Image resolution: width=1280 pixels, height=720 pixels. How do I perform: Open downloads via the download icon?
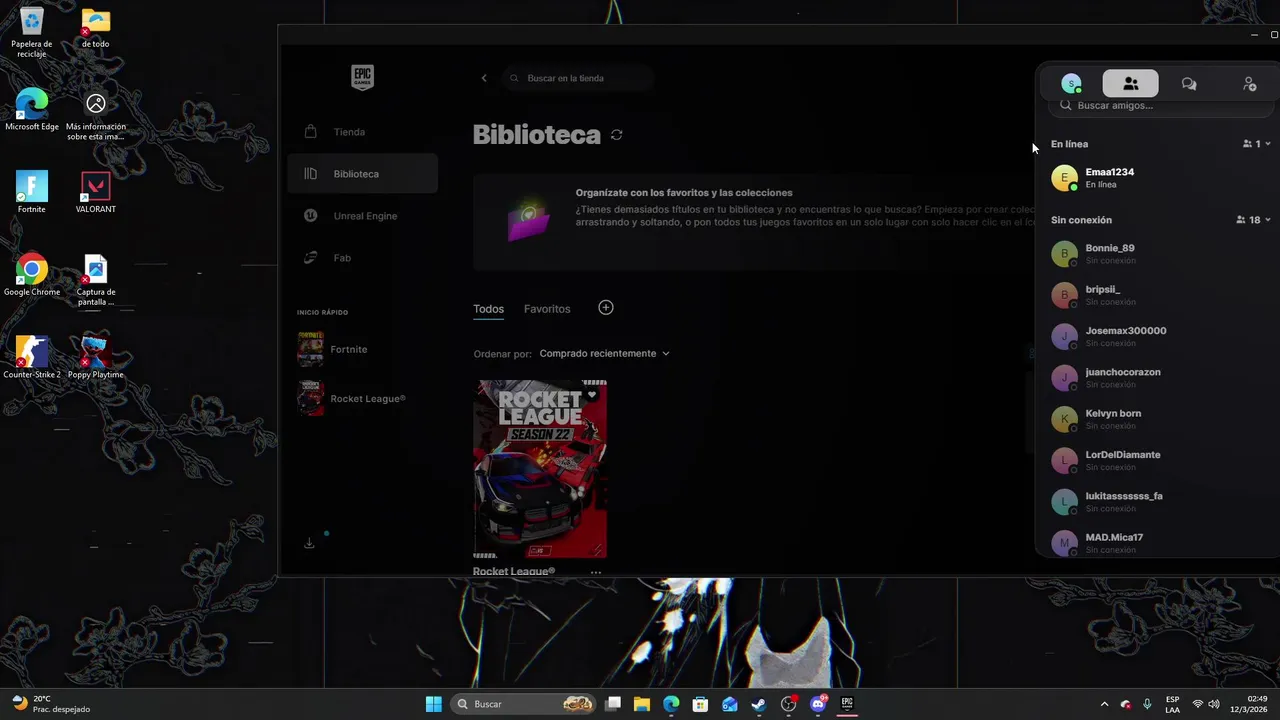[x=309, y=543]
